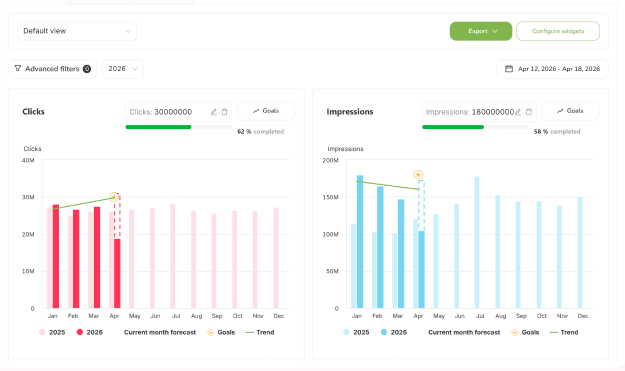Image resolution: width=625 pixels, height=371 pixels.
Task: Click the Clicks widget title
Action: pos(33,112)
